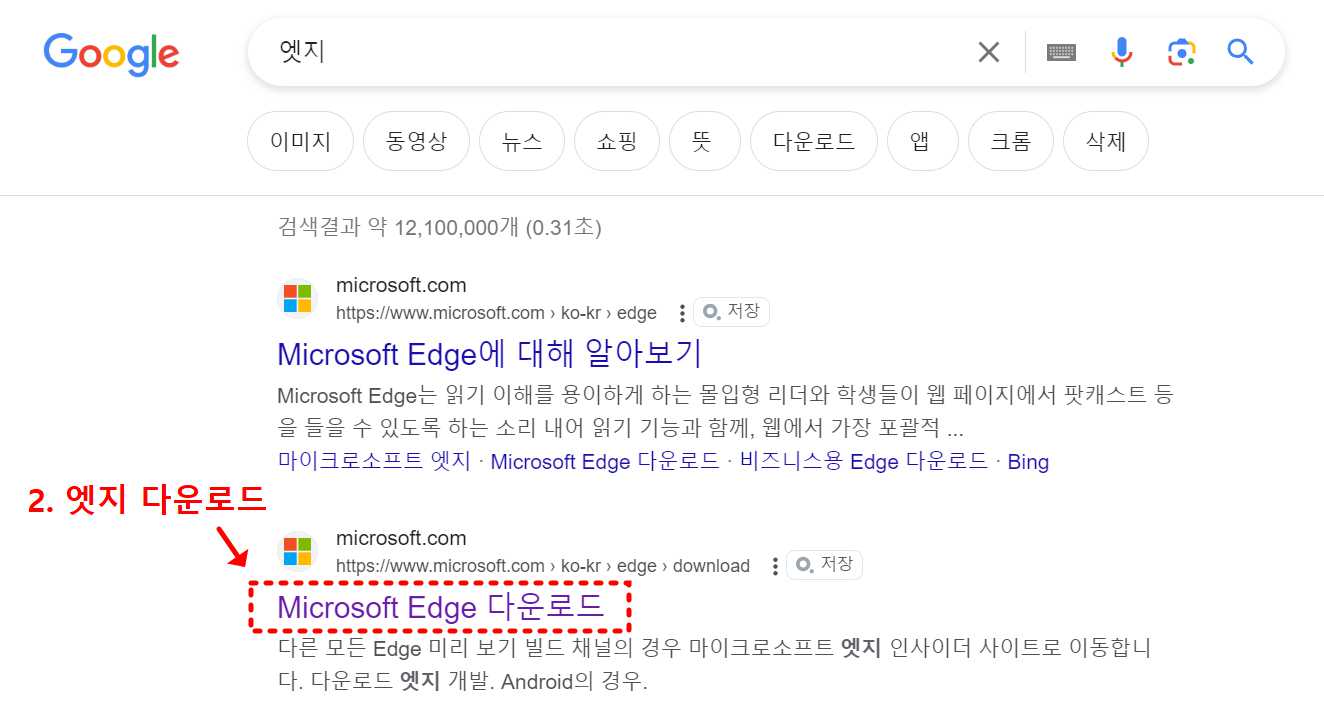1324x723 pixels.
Task: Click the first result's description snippet
Action: pos(725,413)
